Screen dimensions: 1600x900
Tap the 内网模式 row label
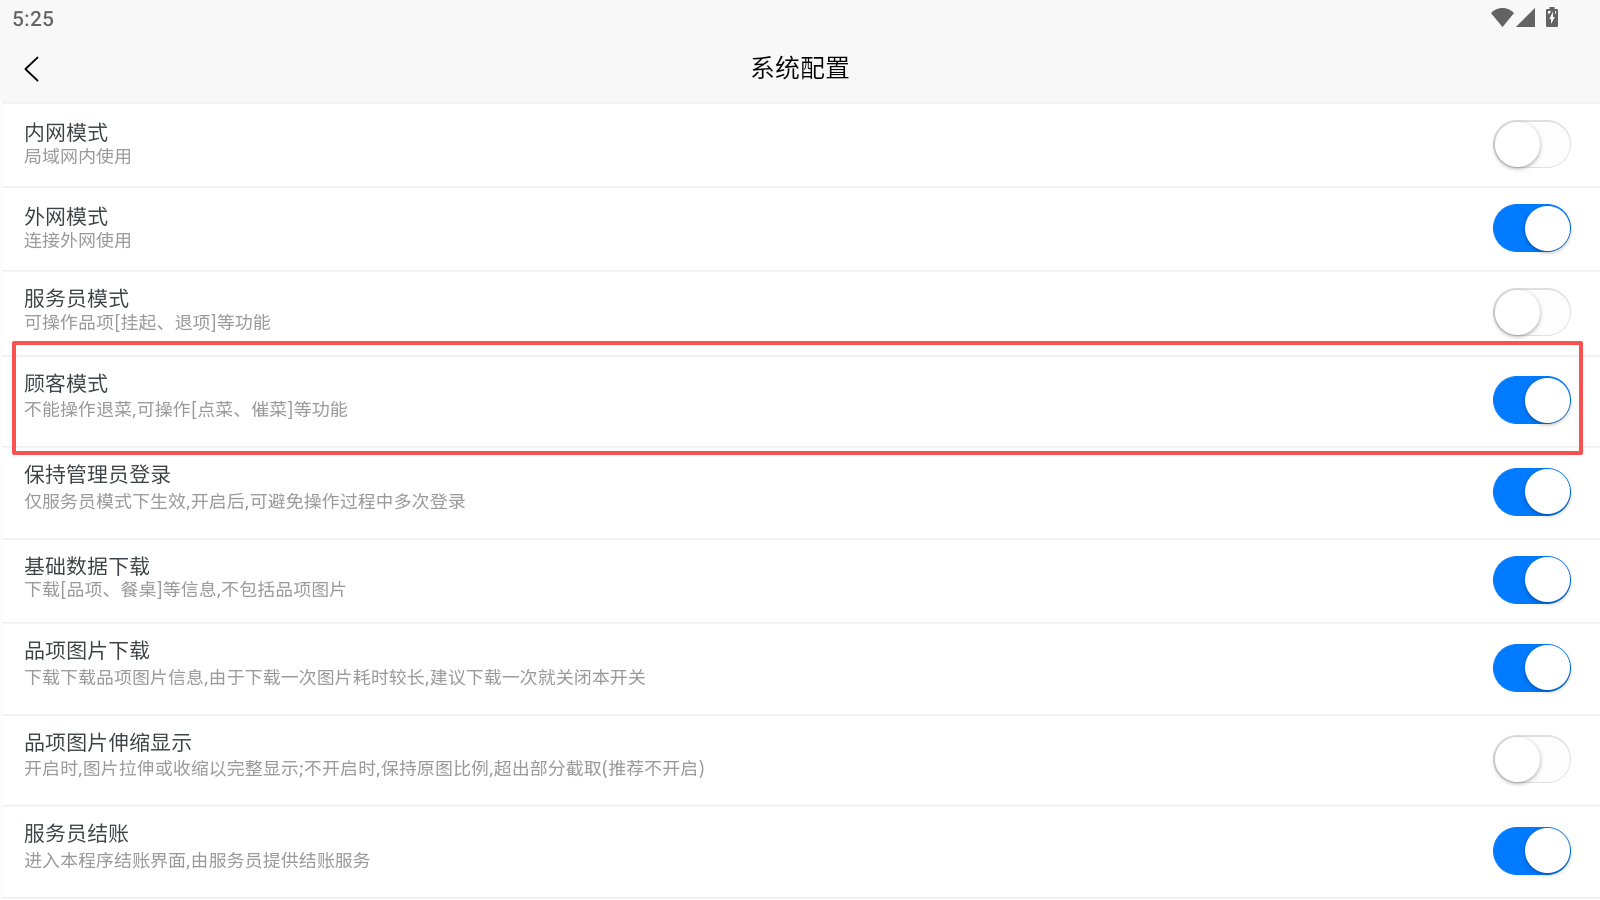[x=66, y=133]
